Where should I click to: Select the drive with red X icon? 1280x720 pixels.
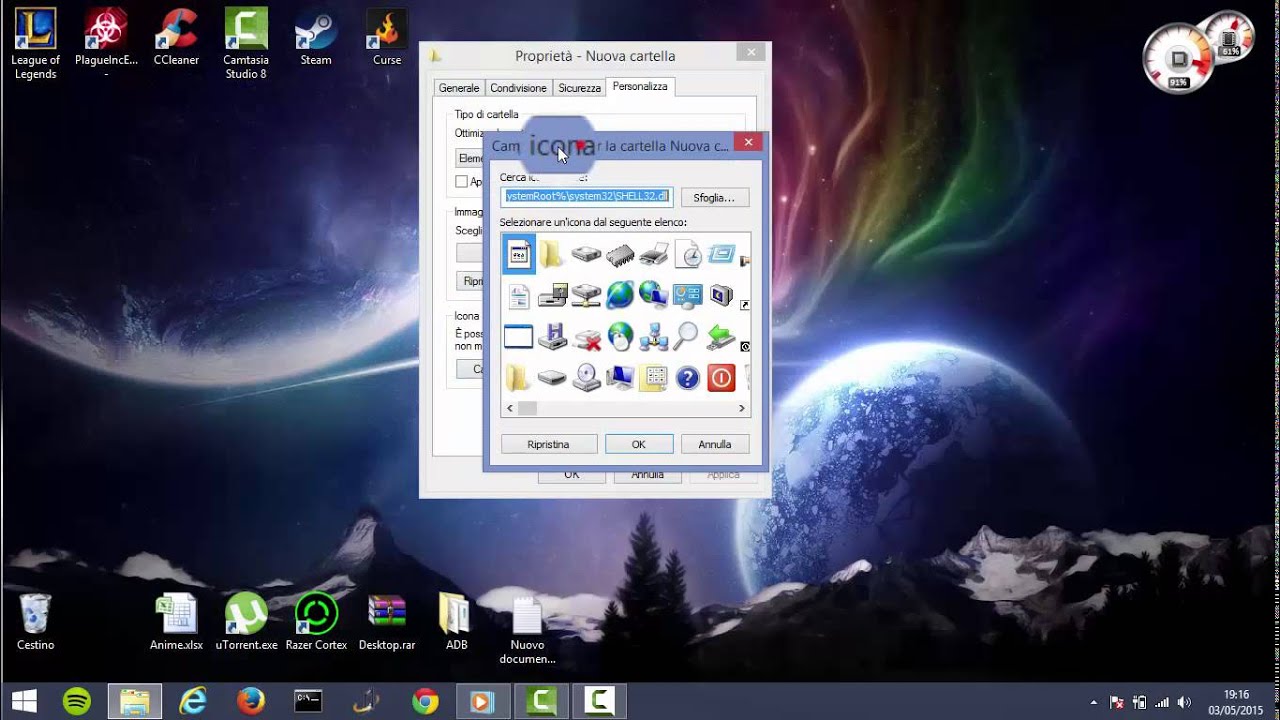586,338
